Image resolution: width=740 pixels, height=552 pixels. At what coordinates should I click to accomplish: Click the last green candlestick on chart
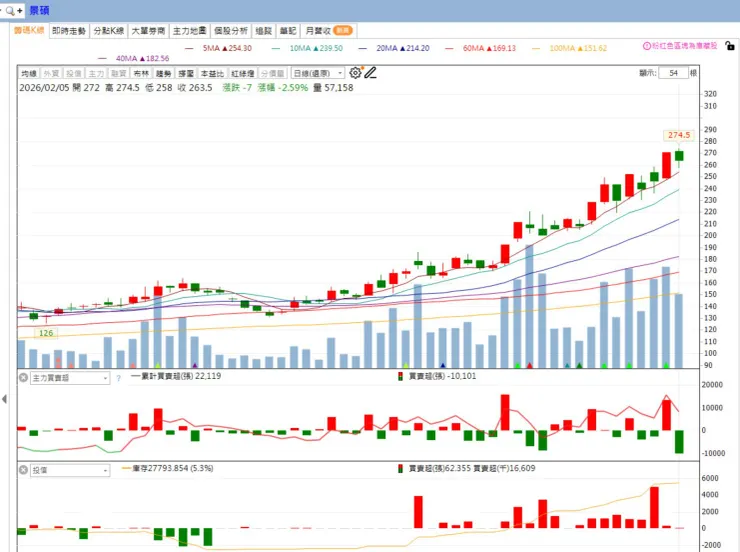[679, 156]
